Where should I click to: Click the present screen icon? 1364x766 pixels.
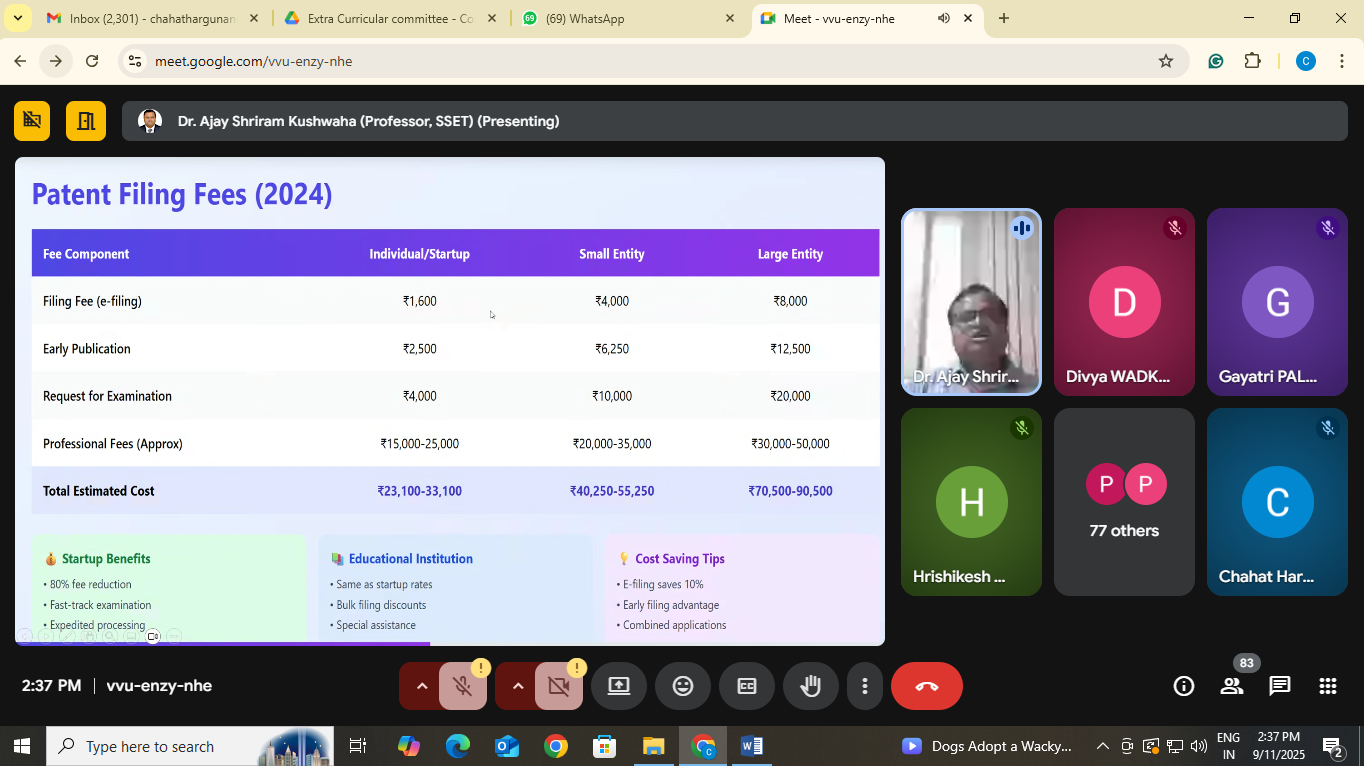tap(619, 686)
